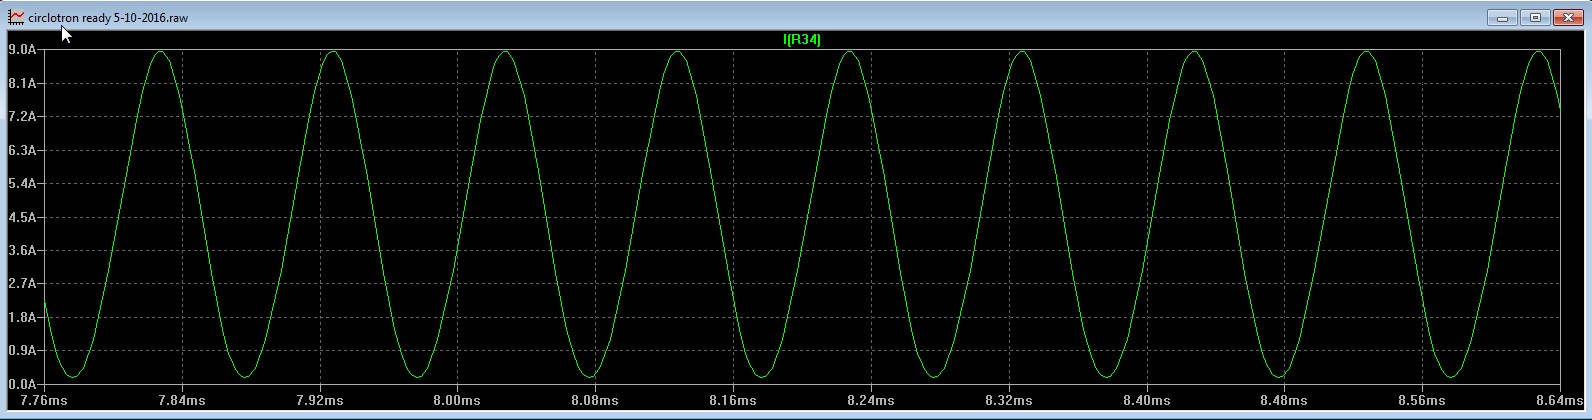Click the 8.64ms time axis label
The image size is (1592, 420).
pos(1560,400)
